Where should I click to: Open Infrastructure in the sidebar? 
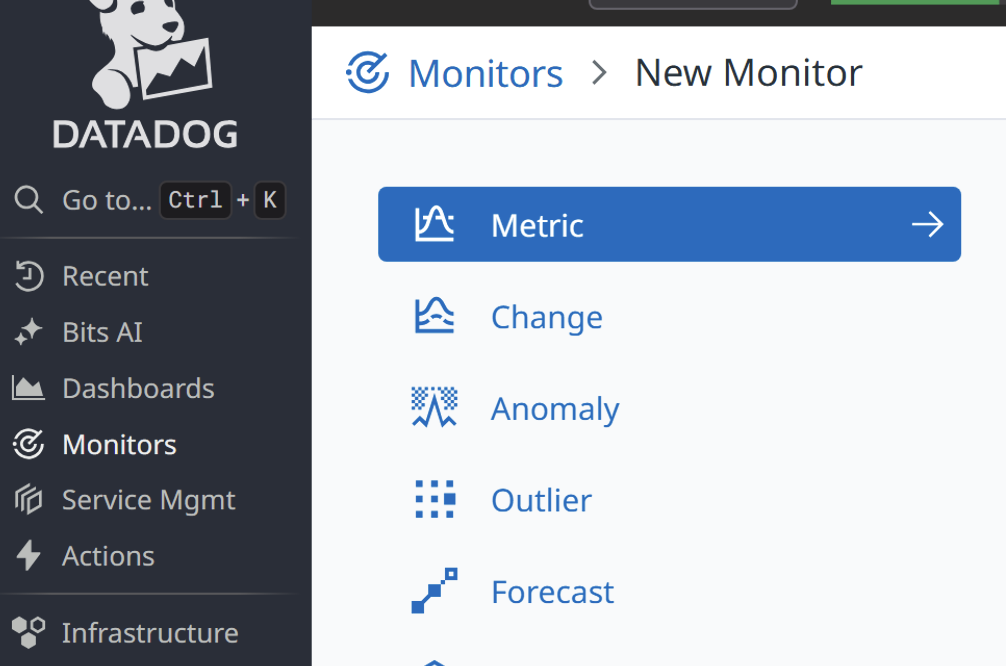point(150,633)
